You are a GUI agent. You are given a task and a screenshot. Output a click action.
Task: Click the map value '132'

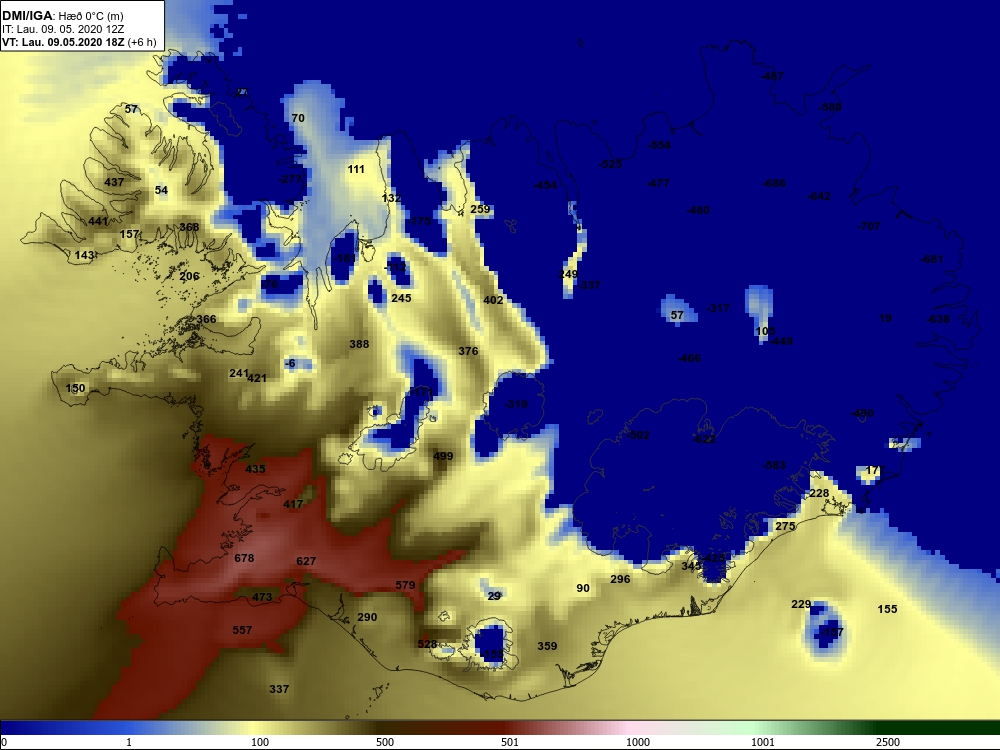[391, 198]
